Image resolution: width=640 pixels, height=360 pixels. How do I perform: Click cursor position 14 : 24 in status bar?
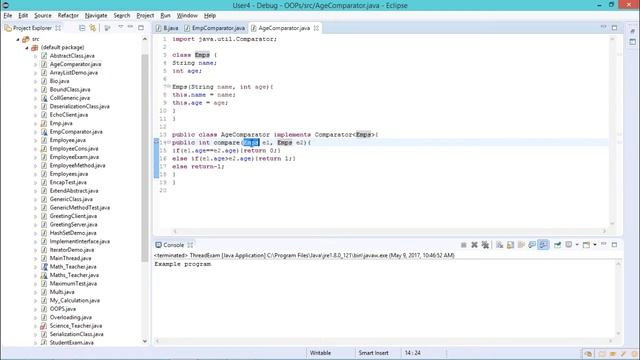tap(413, 353)
